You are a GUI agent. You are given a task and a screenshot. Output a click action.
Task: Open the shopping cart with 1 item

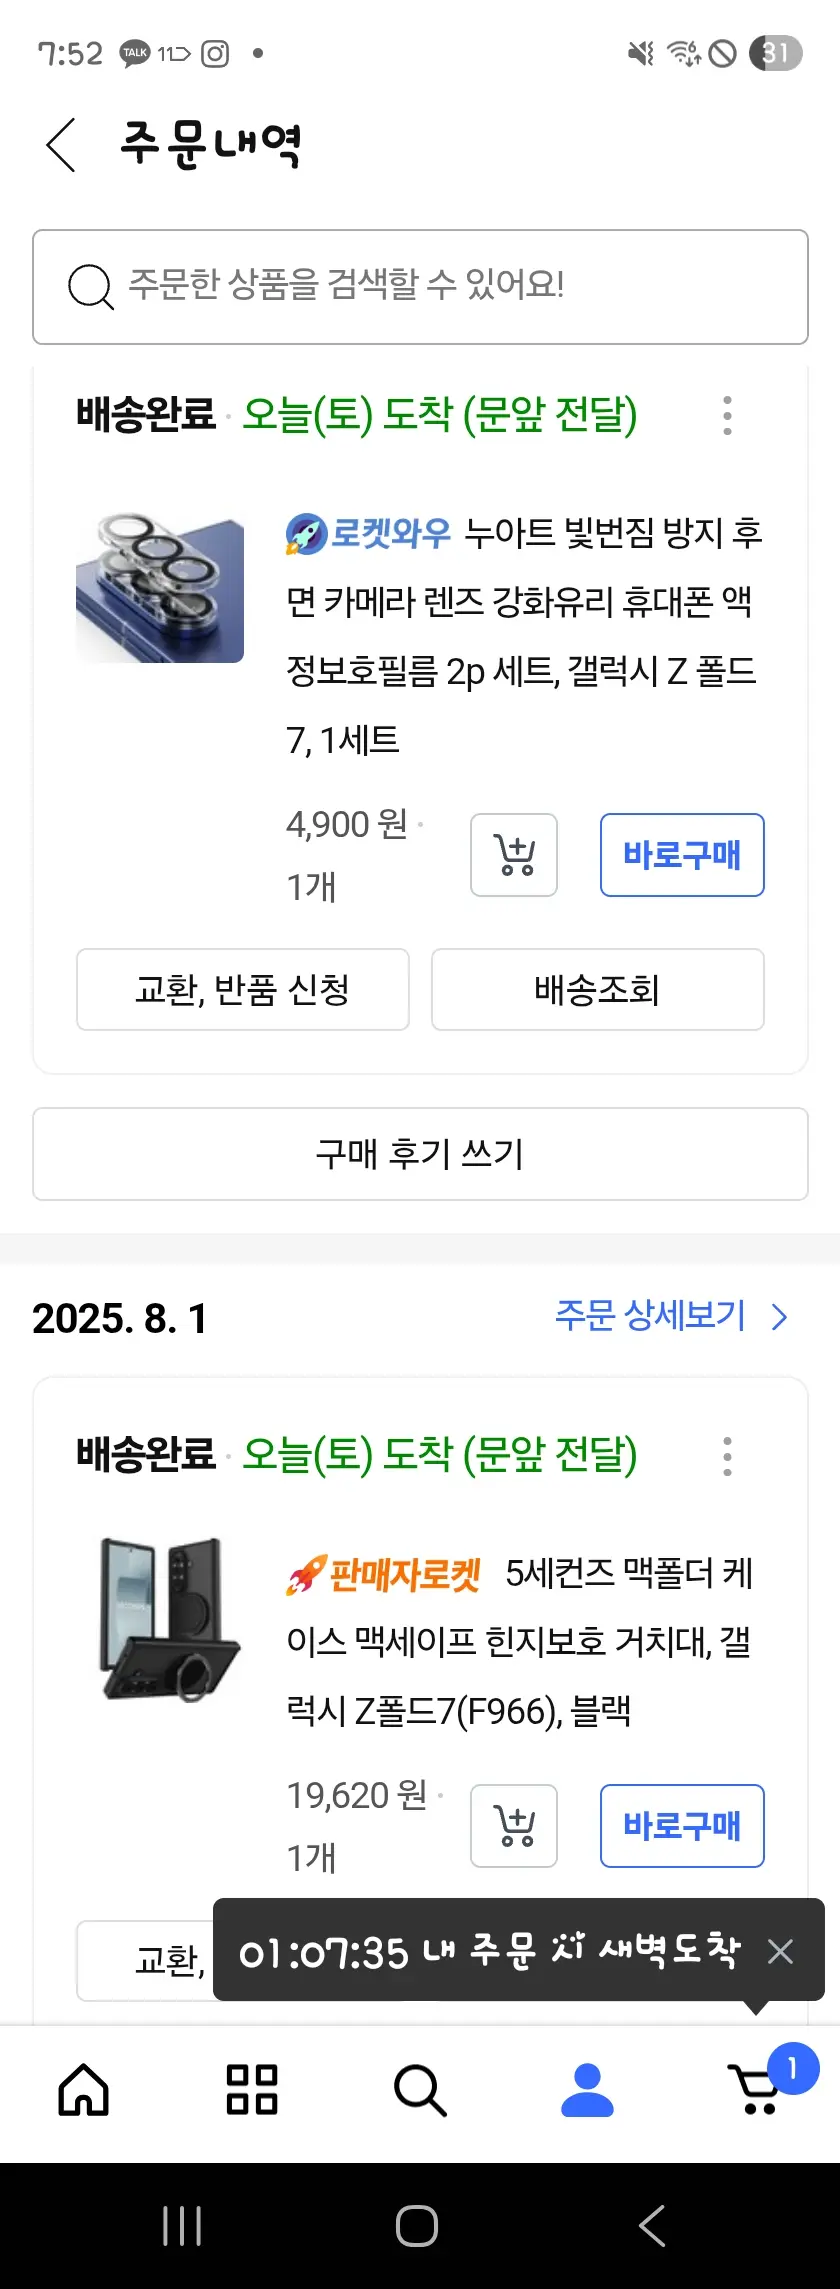(x=757, y=2090)
